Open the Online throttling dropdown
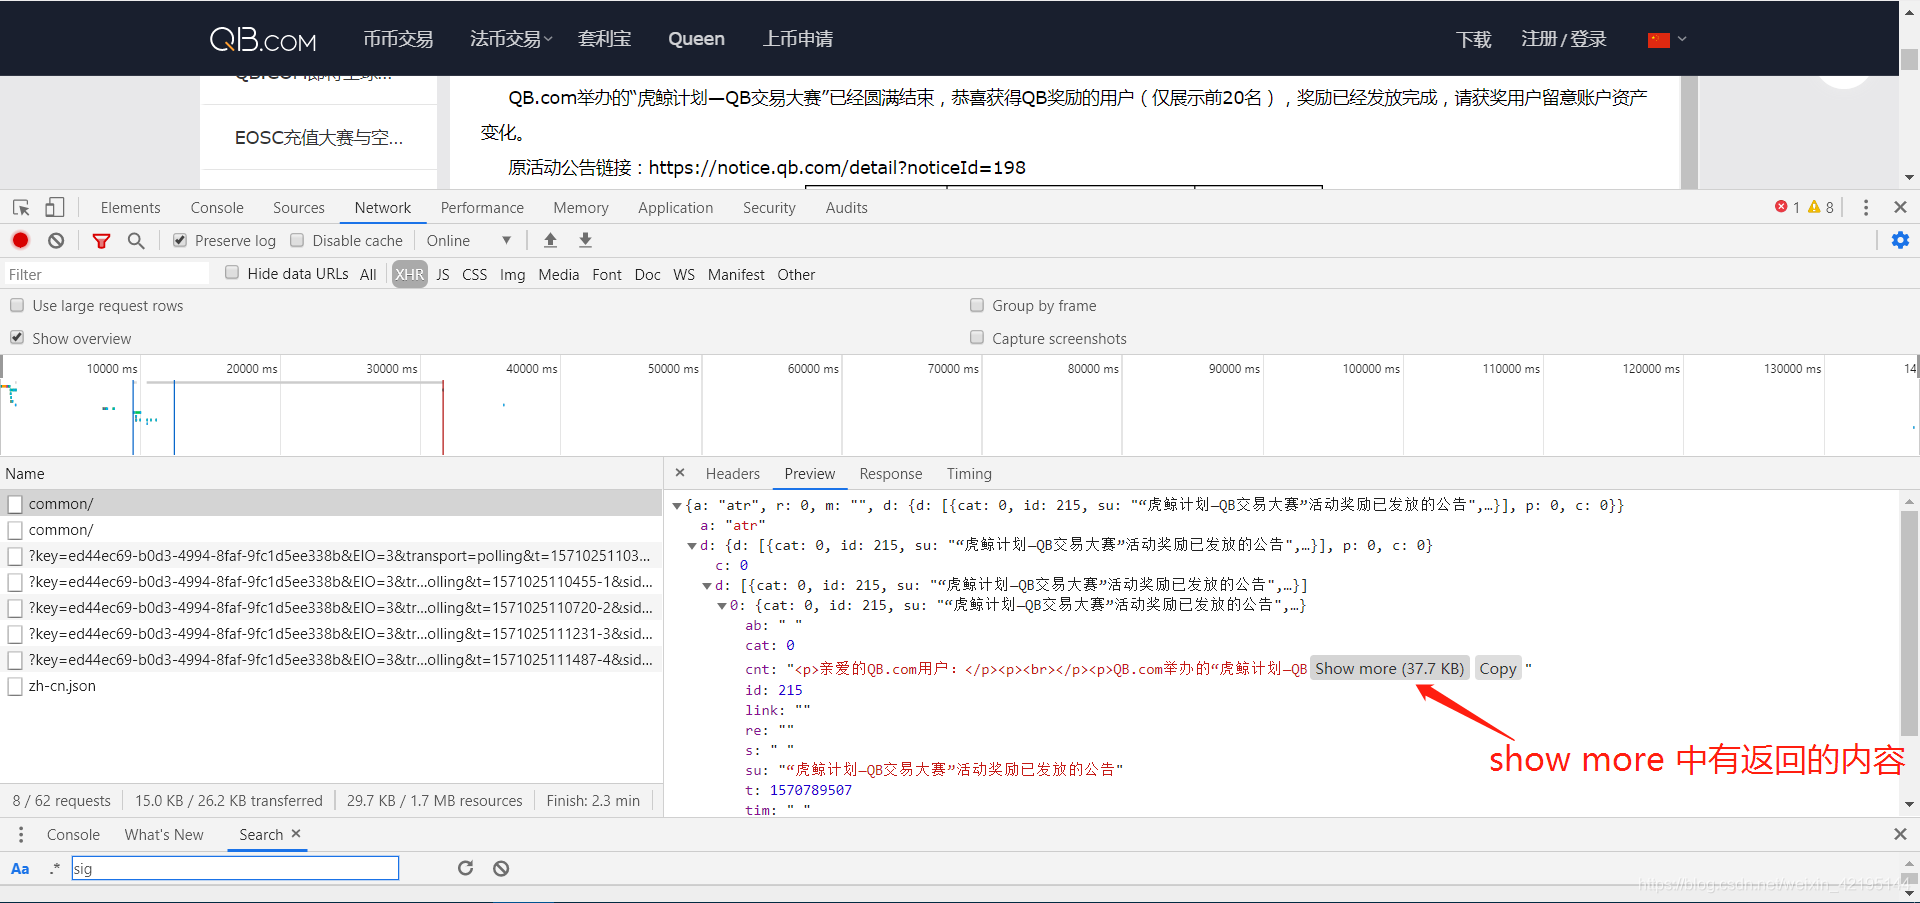The width and height of the screenshot is (1920, 903). point(469,240)
